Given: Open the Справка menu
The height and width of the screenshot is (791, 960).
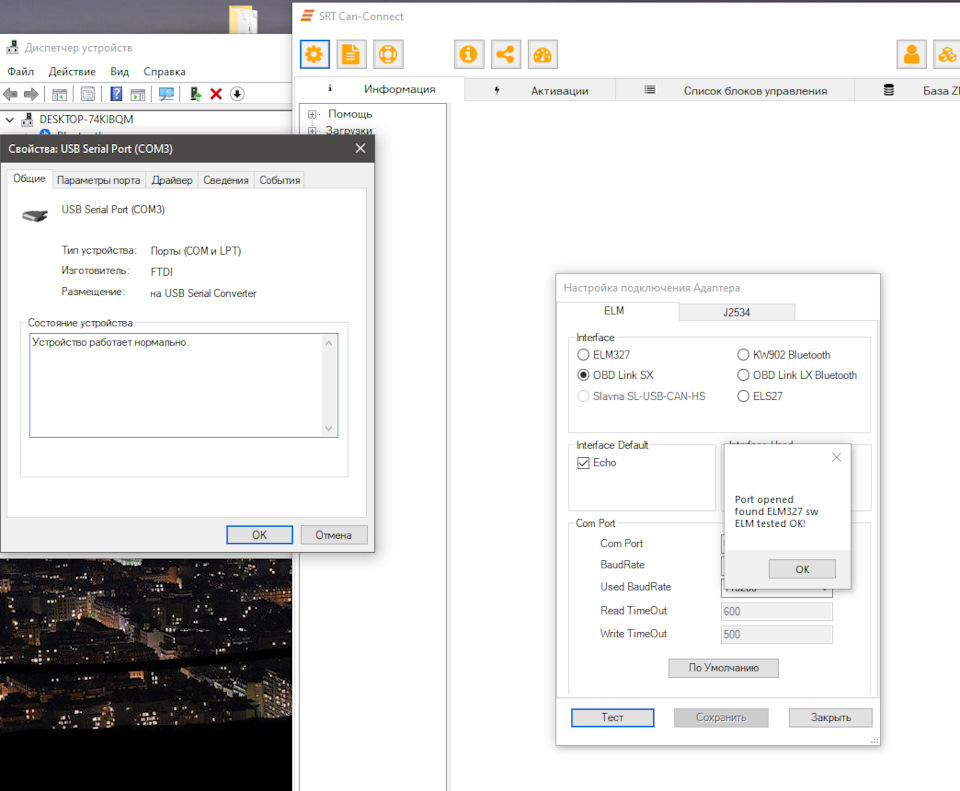Looking at the screenshot, I should click(x=164, y=72).
